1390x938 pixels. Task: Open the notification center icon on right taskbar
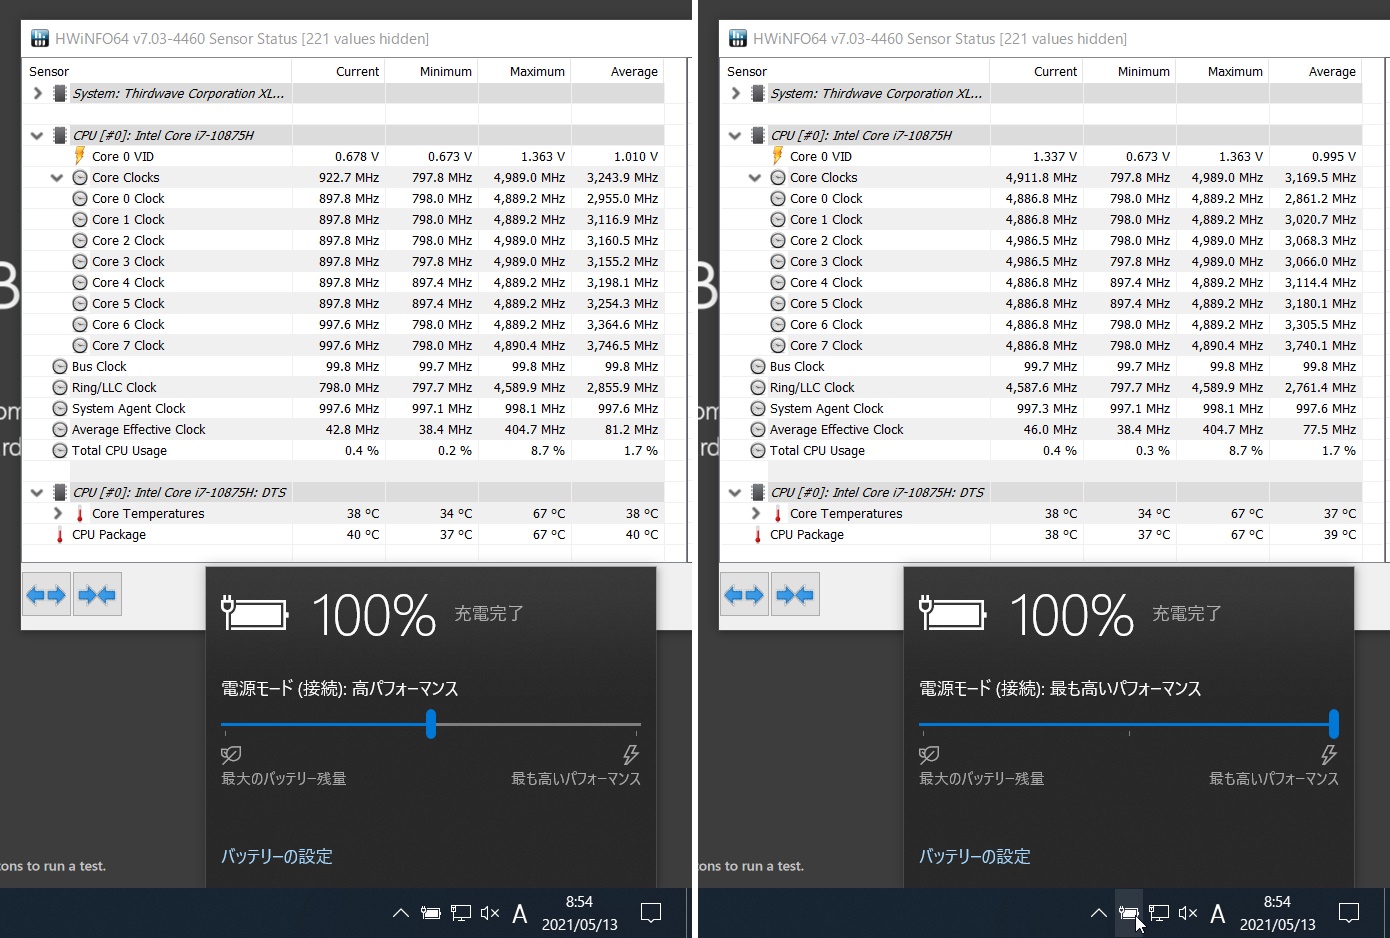coord(1348,913)
